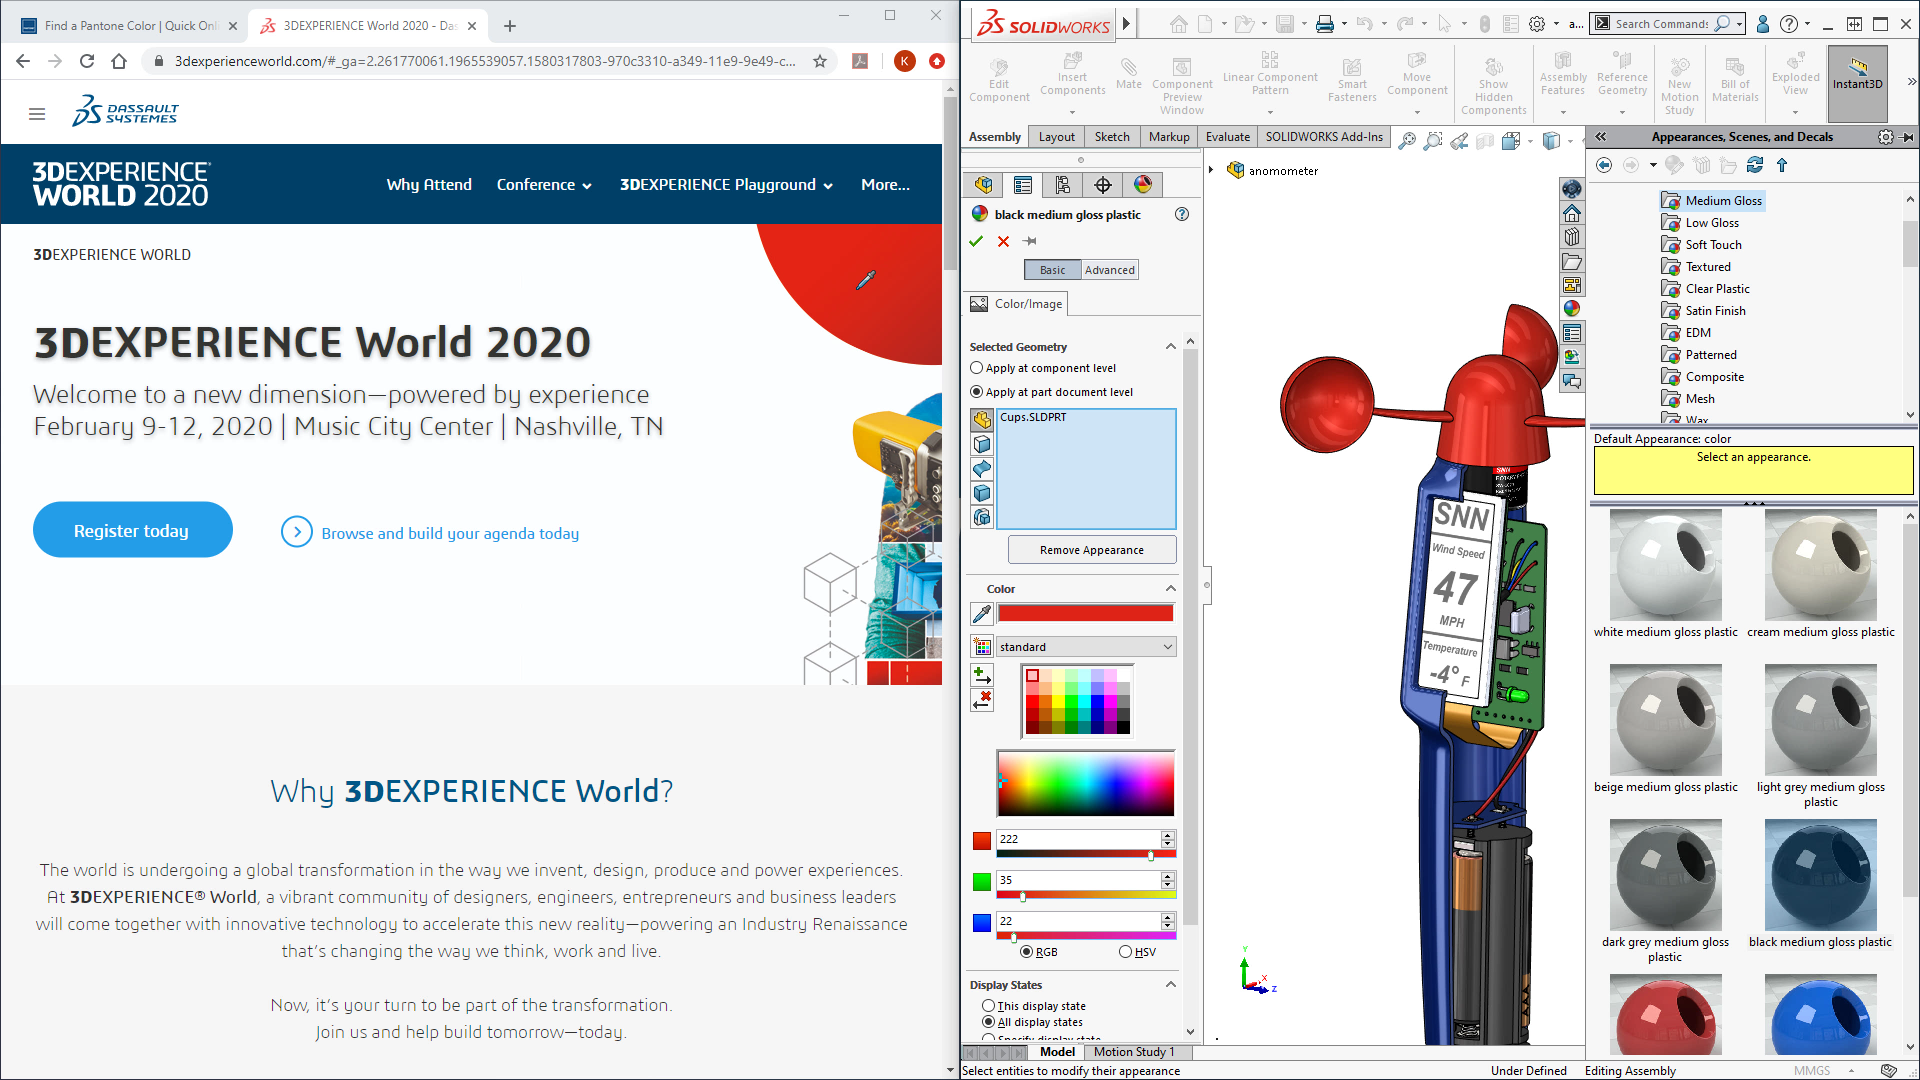Pick a color with the eyedropper
Image resolution: width=1920 pixels, height=1080 pixels.
(981, 614)
